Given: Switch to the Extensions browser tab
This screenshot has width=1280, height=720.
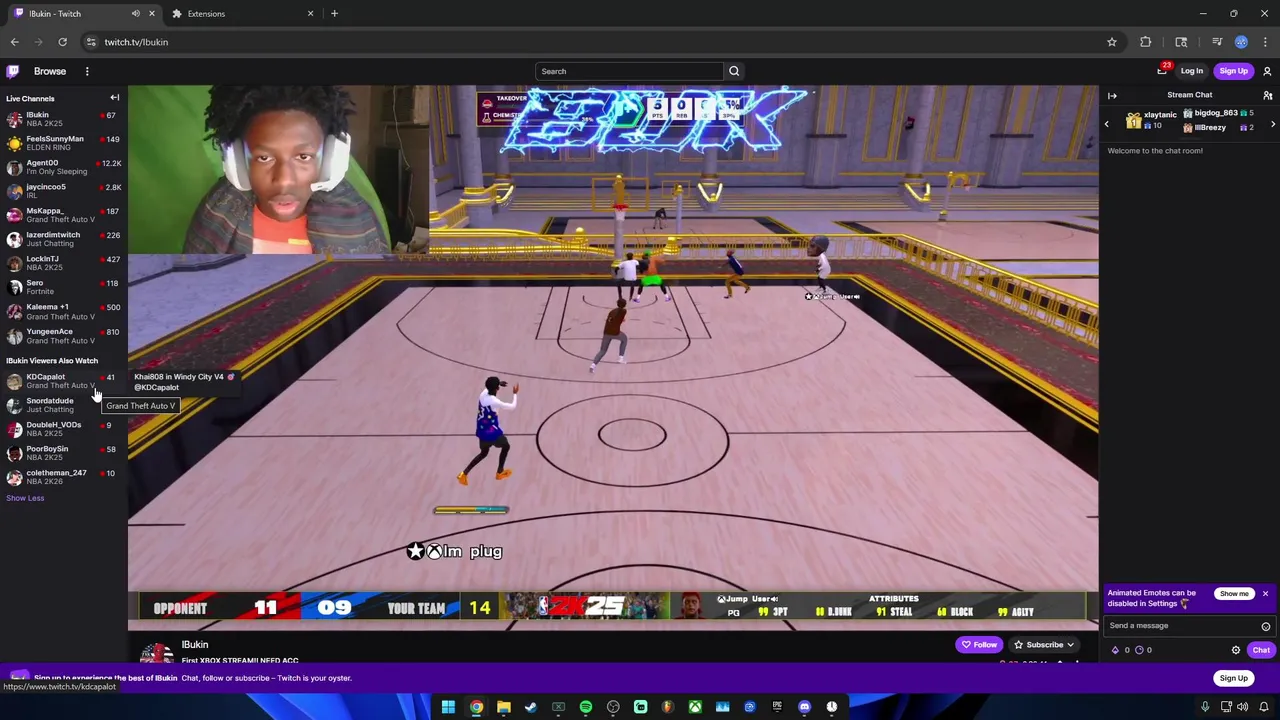Looking at the screenshot, I should (240, 14).
